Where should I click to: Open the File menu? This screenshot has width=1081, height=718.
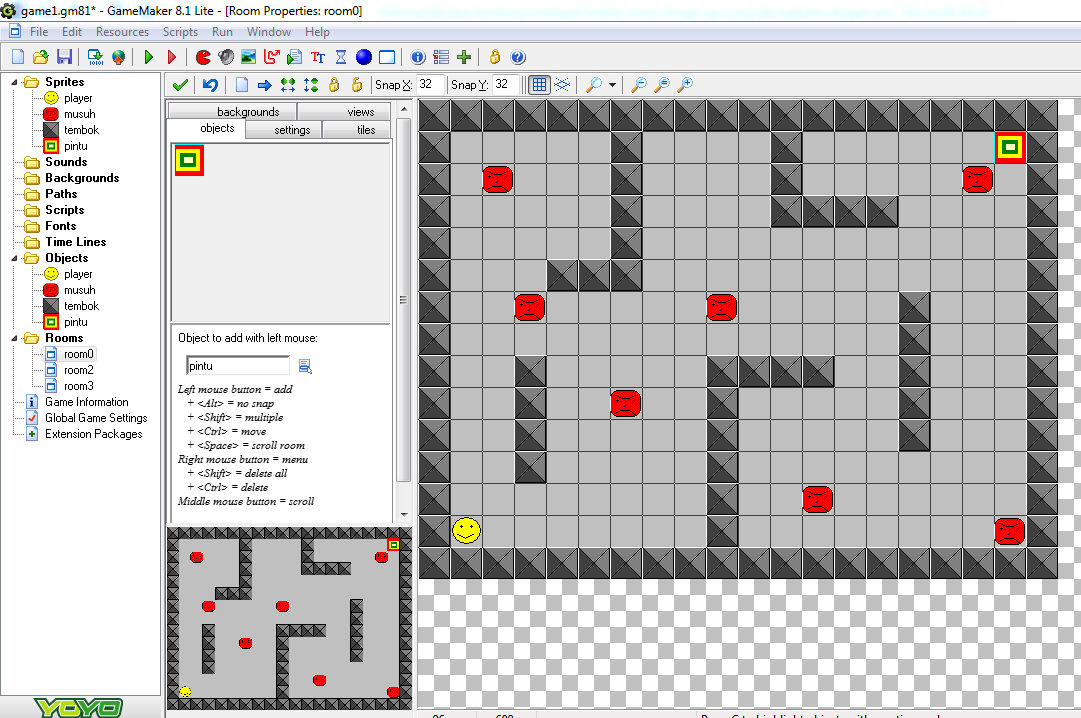(x=39, y=32)
